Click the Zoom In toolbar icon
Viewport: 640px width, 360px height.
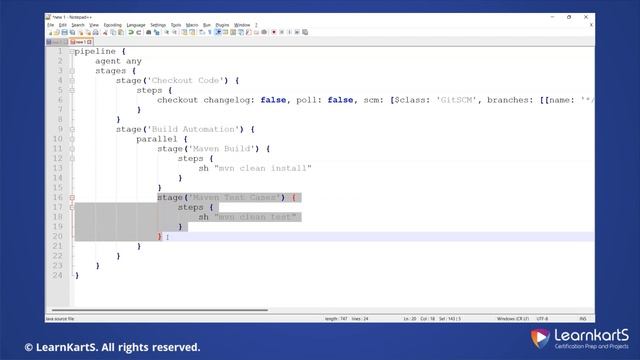pos(167,32)
